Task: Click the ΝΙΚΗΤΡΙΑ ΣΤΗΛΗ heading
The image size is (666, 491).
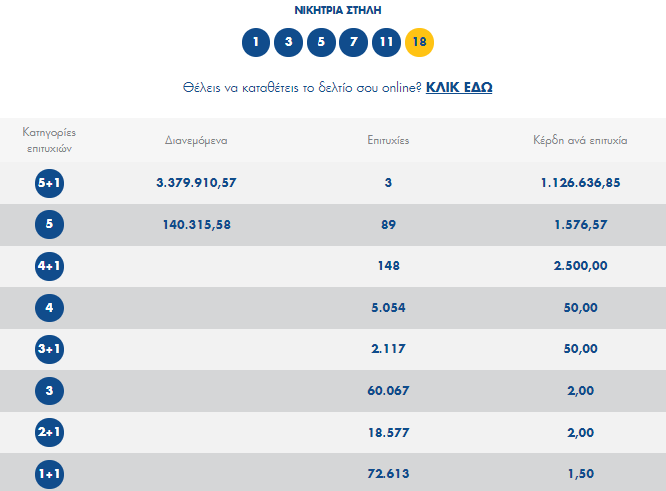Action: 338,10
